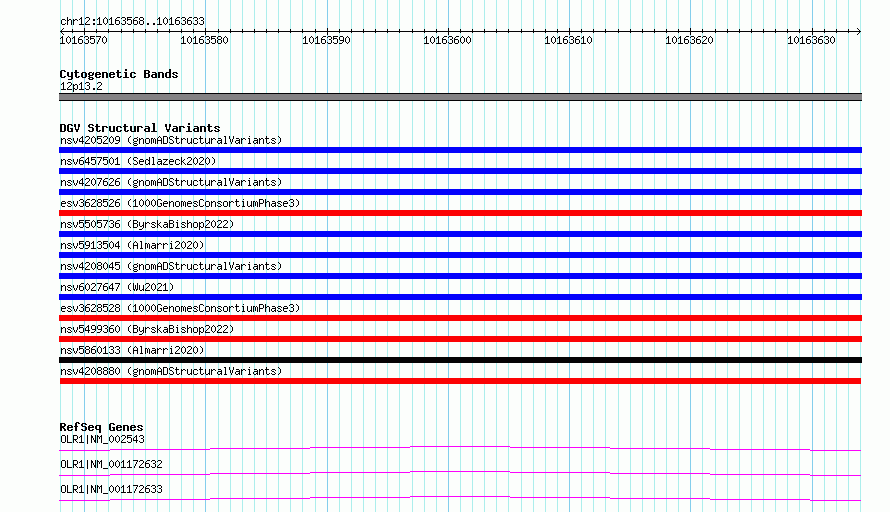Click ruler position 10163630
The height and width of the screenshot is (512, 890).
pyautogui.click(x=811, y=40)
